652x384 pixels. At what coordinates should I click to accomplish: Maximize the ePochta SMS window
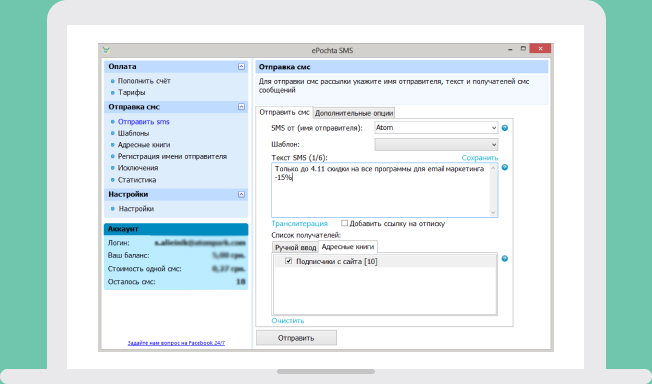[524, 49]
